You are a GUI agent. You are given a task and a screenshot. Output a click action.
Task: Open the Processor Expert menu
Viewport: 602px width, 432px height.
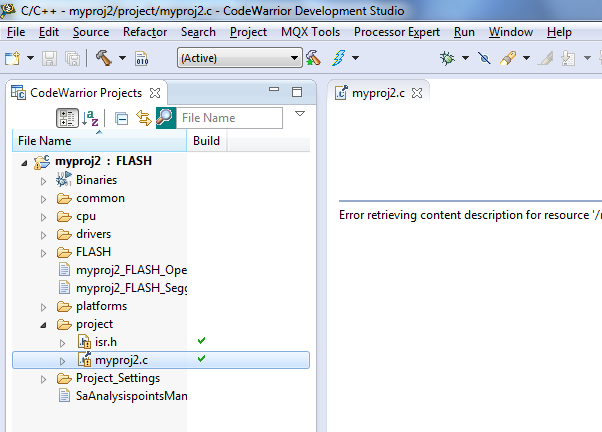tap(397, 32)
